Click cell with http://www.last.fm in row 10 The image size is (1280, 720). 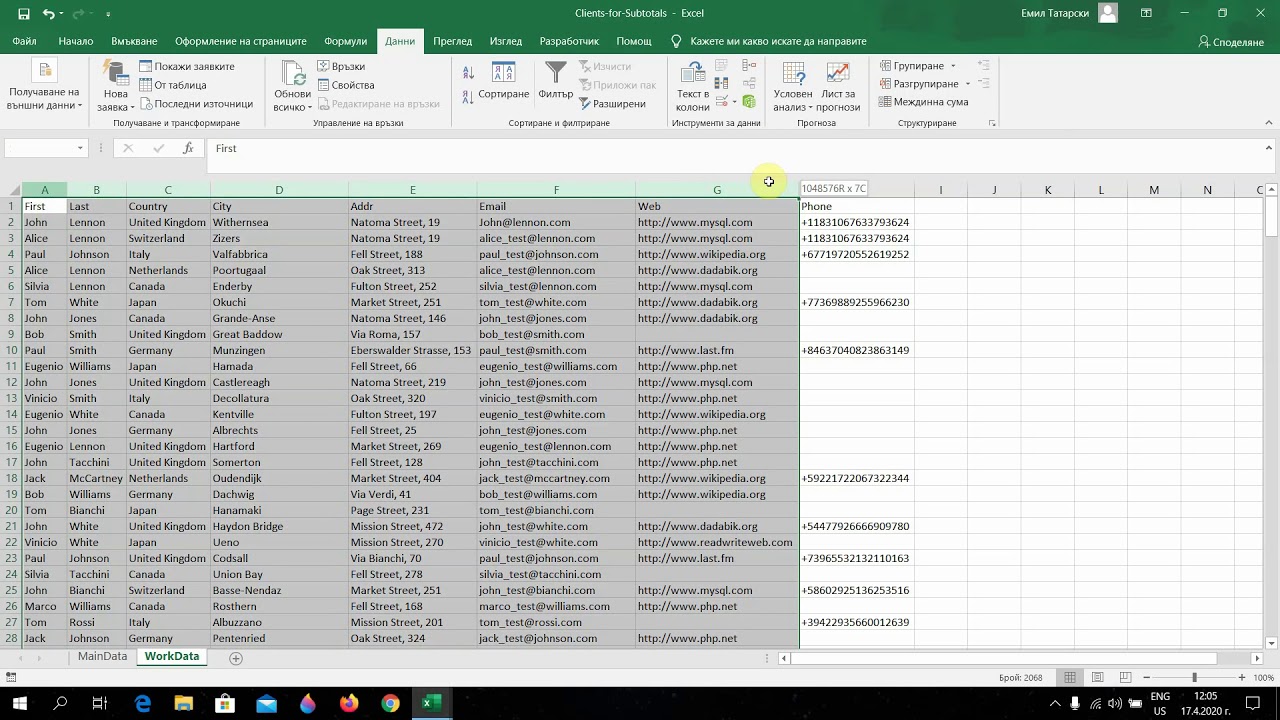716,350
